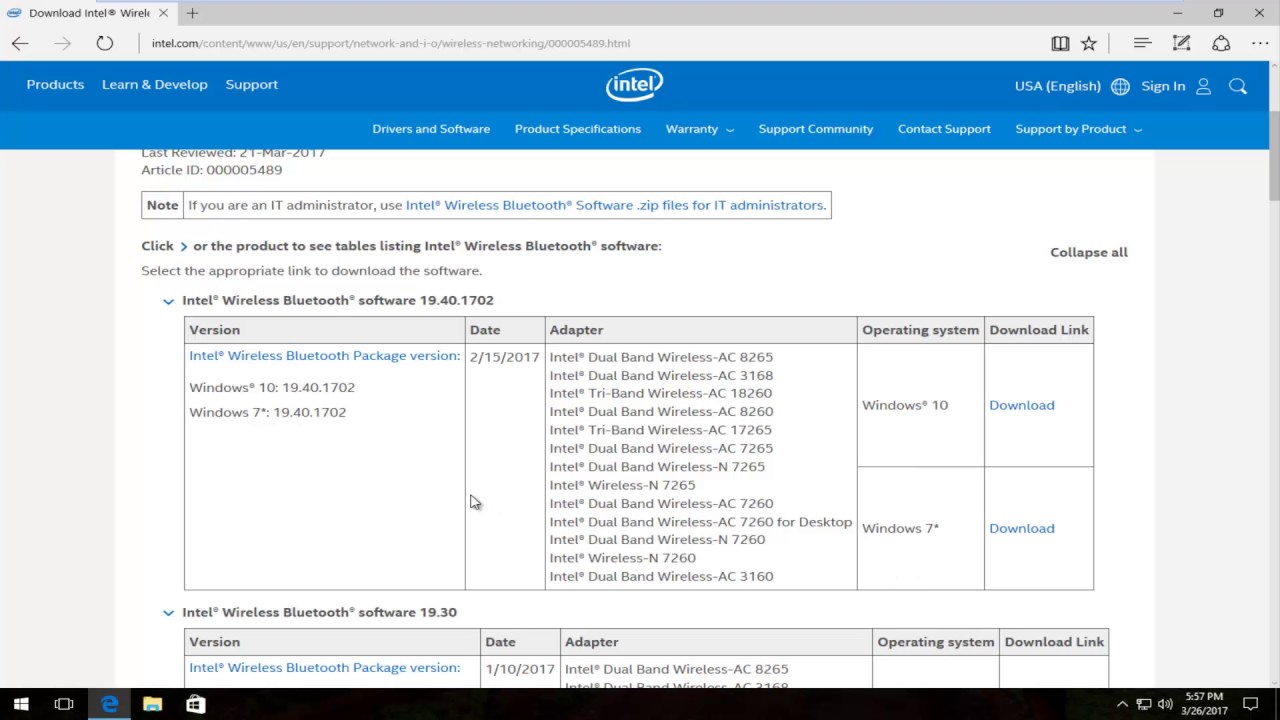Click the Edge icon on taskbar
This screenshot has height=720, width=1280.
click(x=109, y=704)
